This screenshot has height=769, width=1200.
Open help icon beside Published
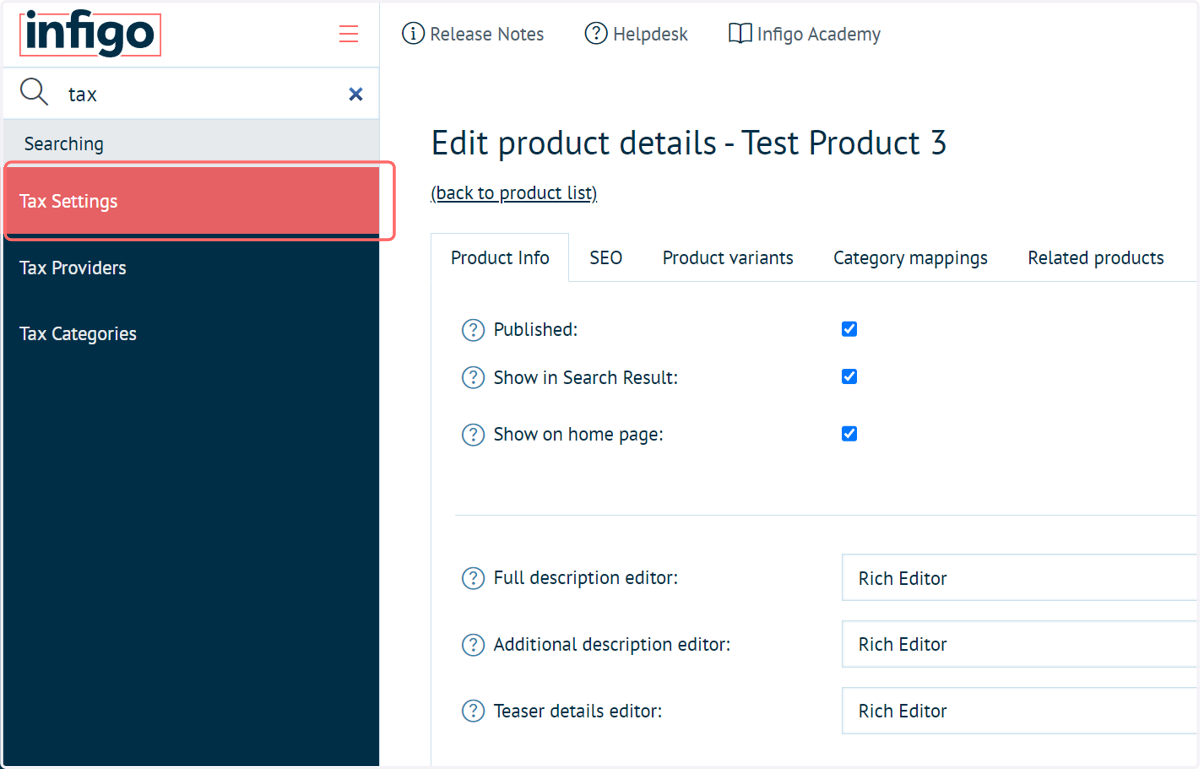(x=473, y=330)
